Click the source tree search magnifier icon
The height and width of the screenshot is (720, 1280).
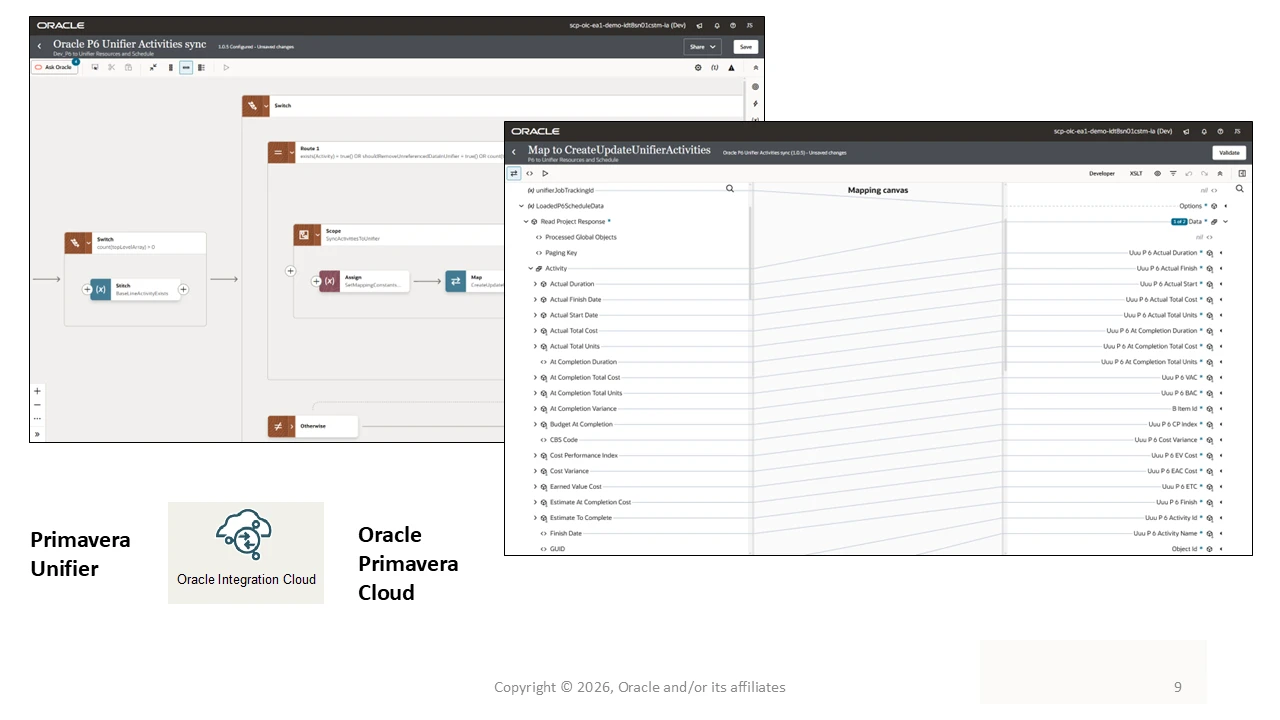pos(730,188)
